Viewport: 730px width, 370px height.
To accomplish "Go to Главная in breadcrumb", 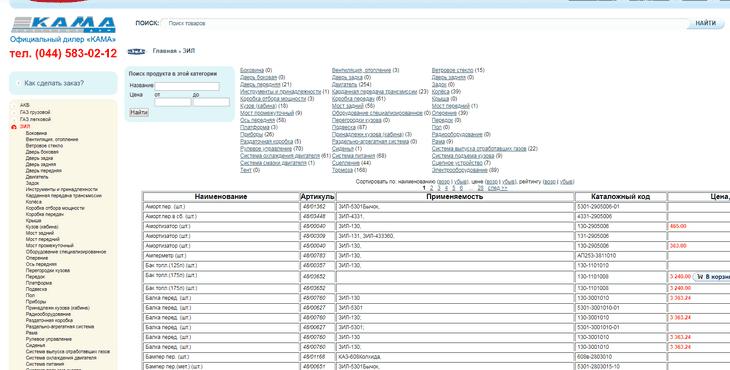I will pos(165,51).
